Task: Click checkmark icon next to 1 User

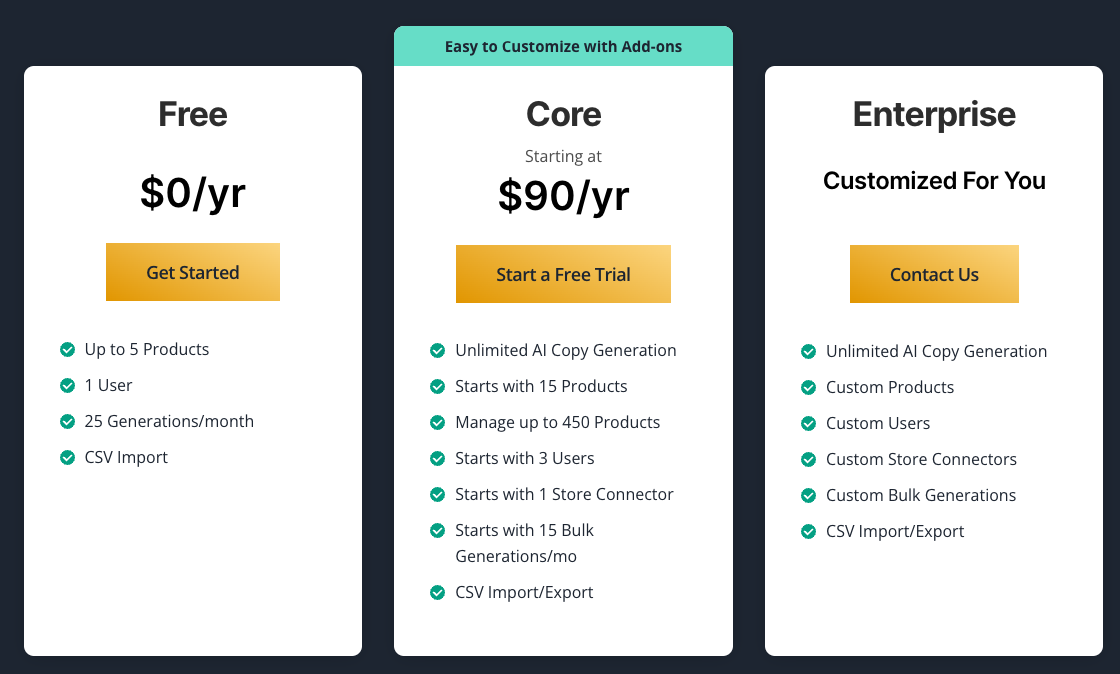Action: (x=68, y=385)
